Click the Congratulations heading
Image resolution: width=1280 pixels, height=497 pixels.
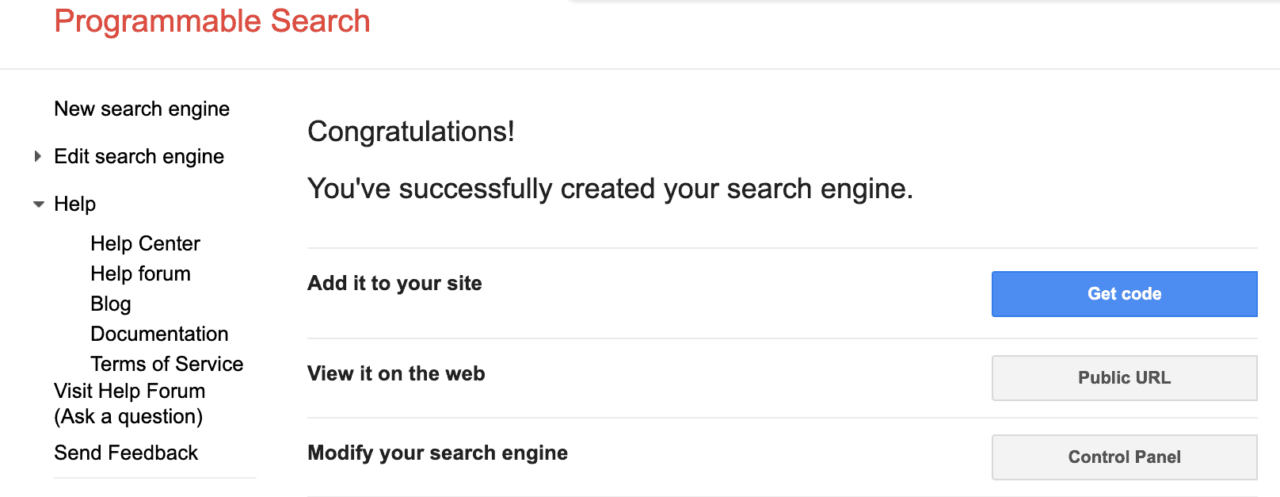coord(411,131)
